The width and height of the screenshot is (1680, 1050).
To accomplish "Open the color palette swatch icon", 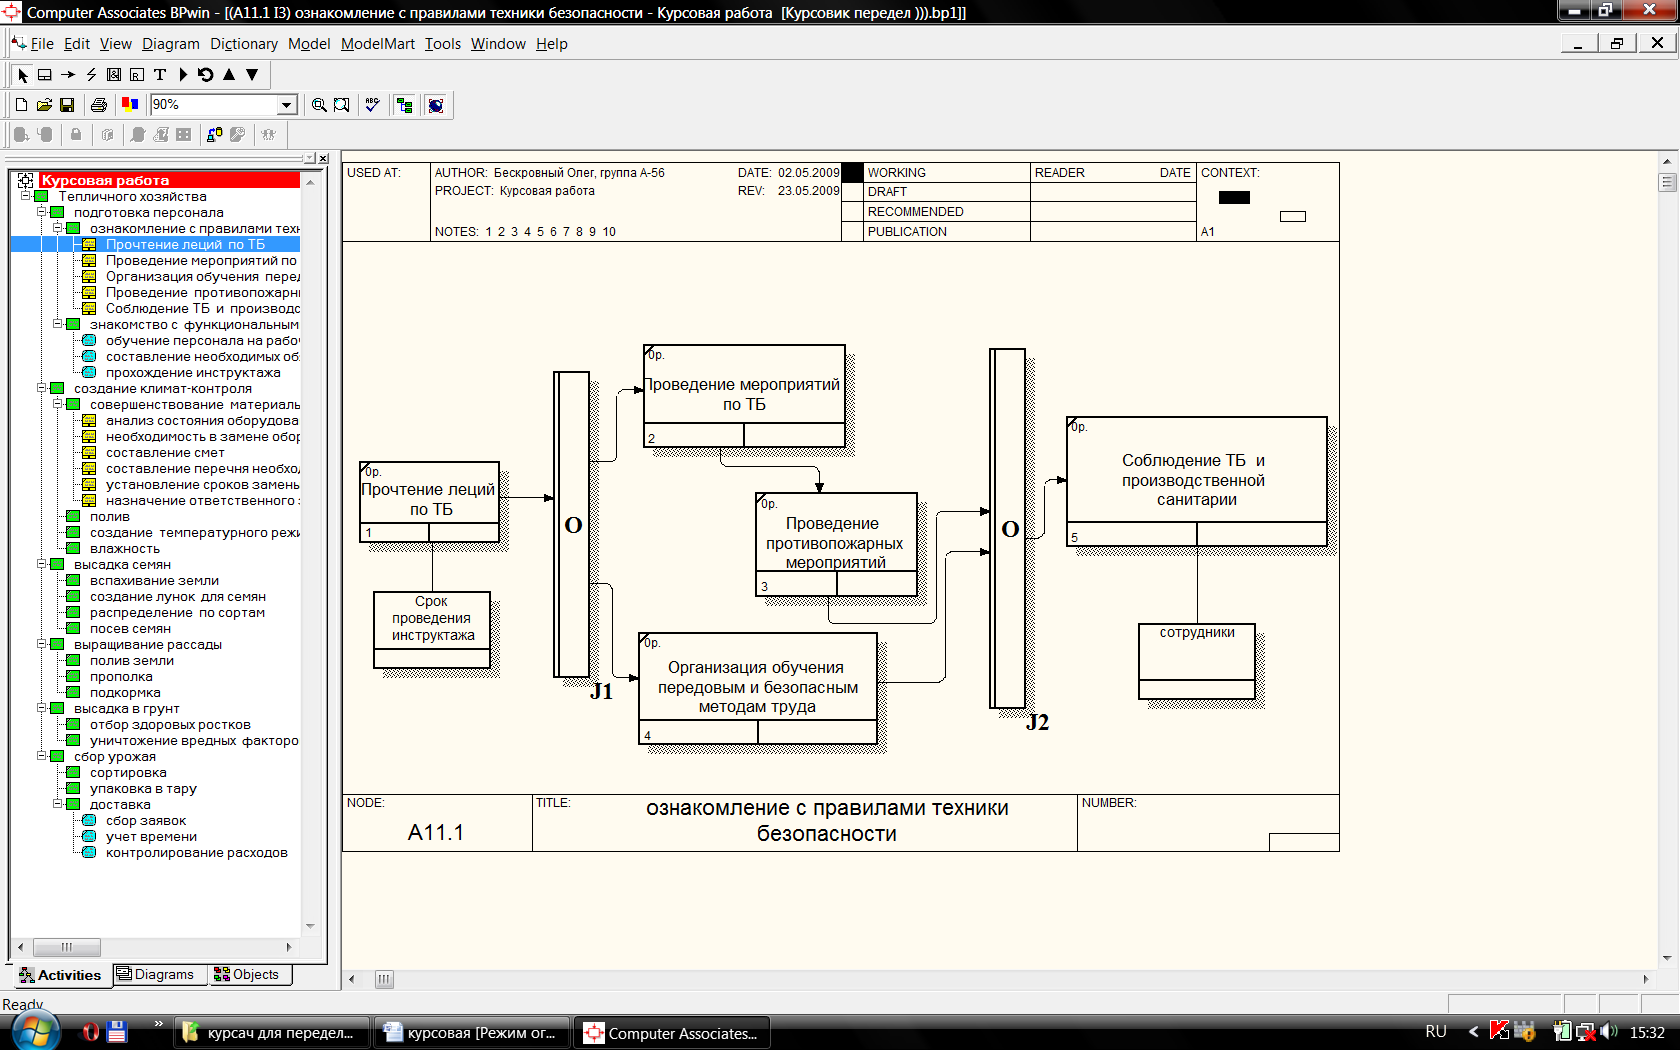I will pos(130,104).
